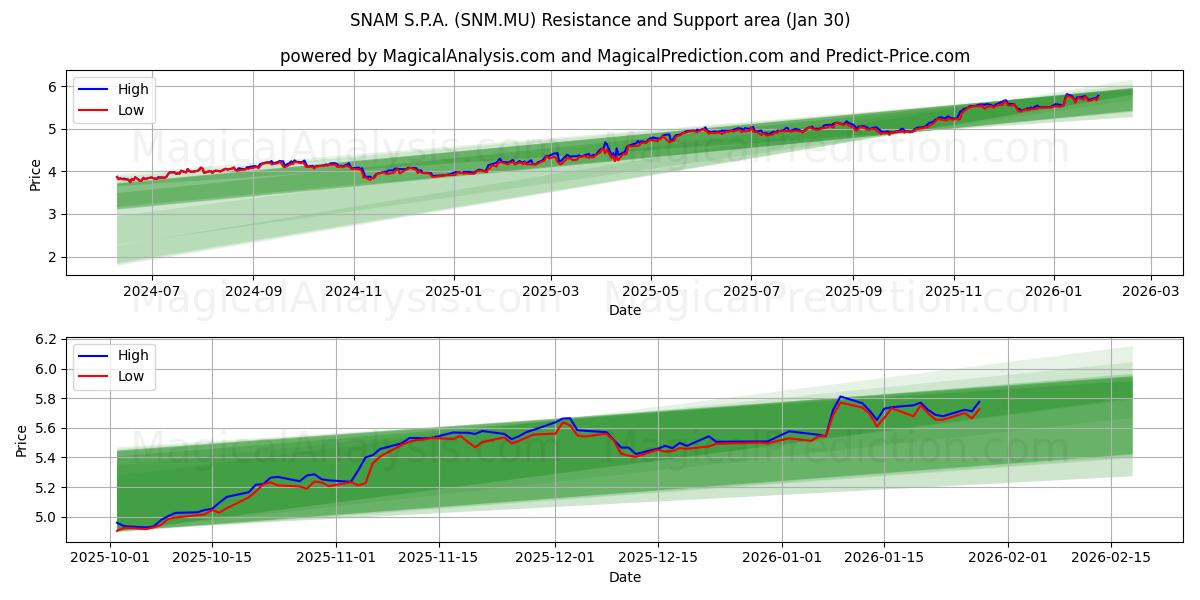Viewport: 1200px width, 600px height.
Task: Click the '2025-09' x-axis tick label
Action: (x=854, y=291)
